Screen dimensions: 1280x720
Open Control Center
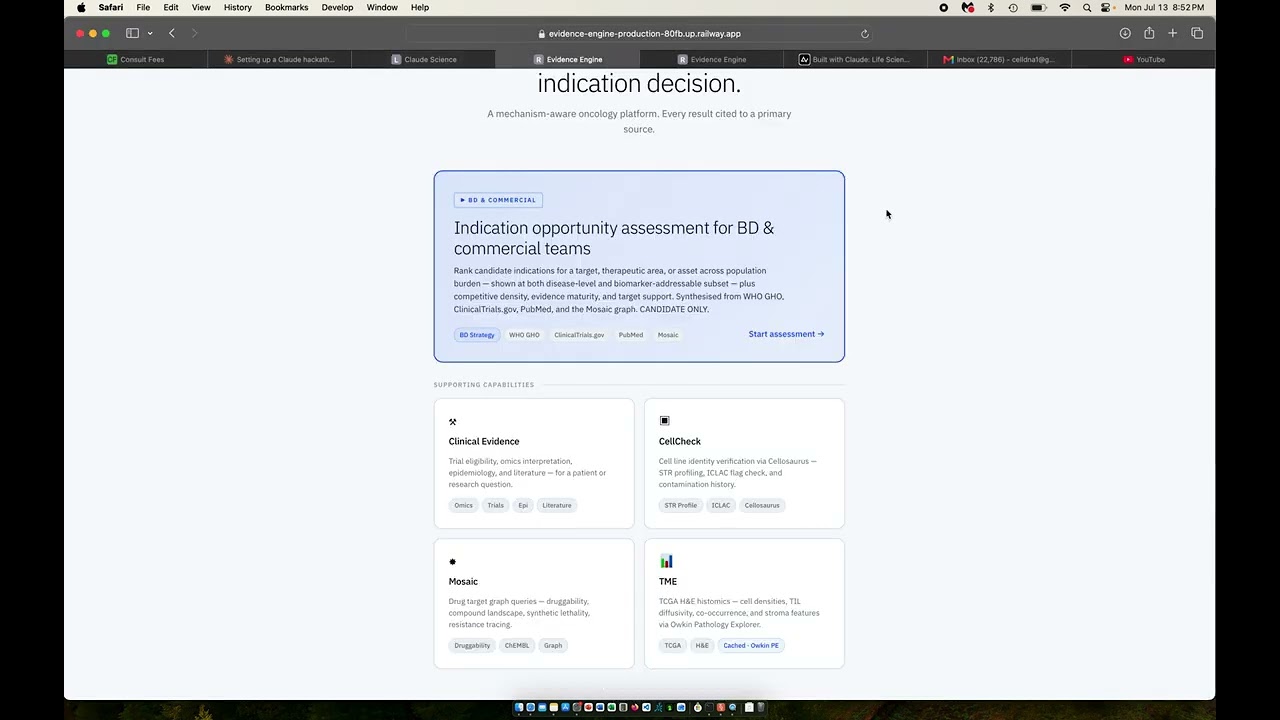1106,8
